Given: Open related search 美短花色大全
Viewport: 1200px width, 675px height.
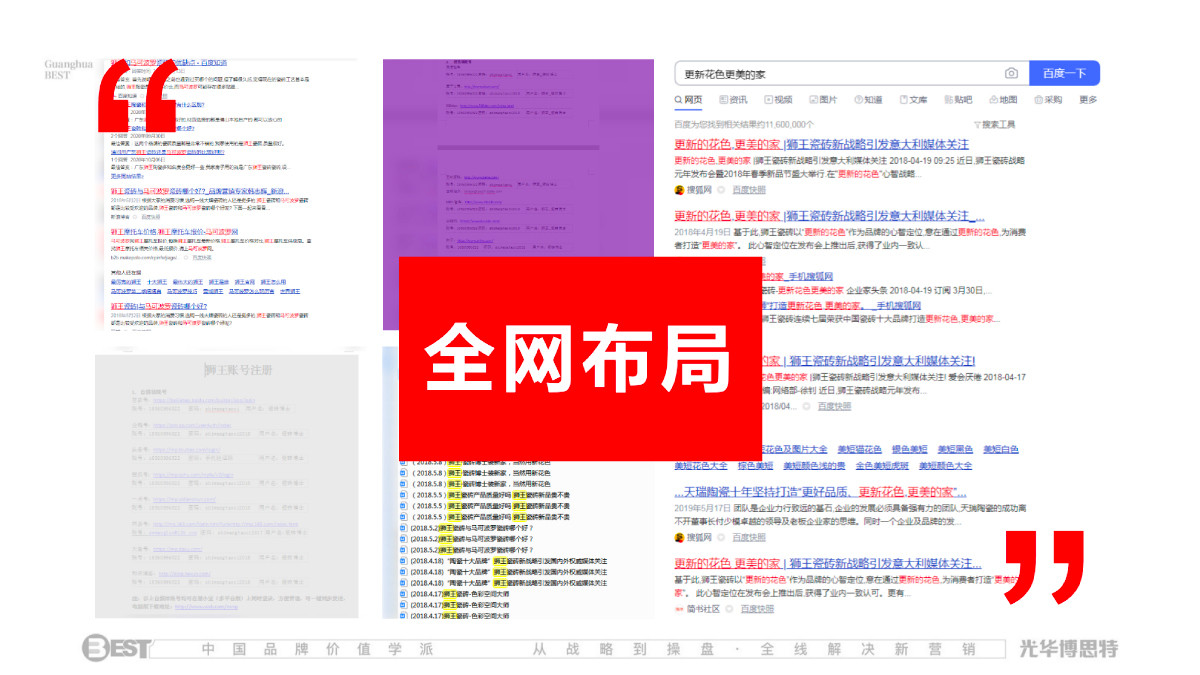Looking at the screenshot, I should coord(700,466).
